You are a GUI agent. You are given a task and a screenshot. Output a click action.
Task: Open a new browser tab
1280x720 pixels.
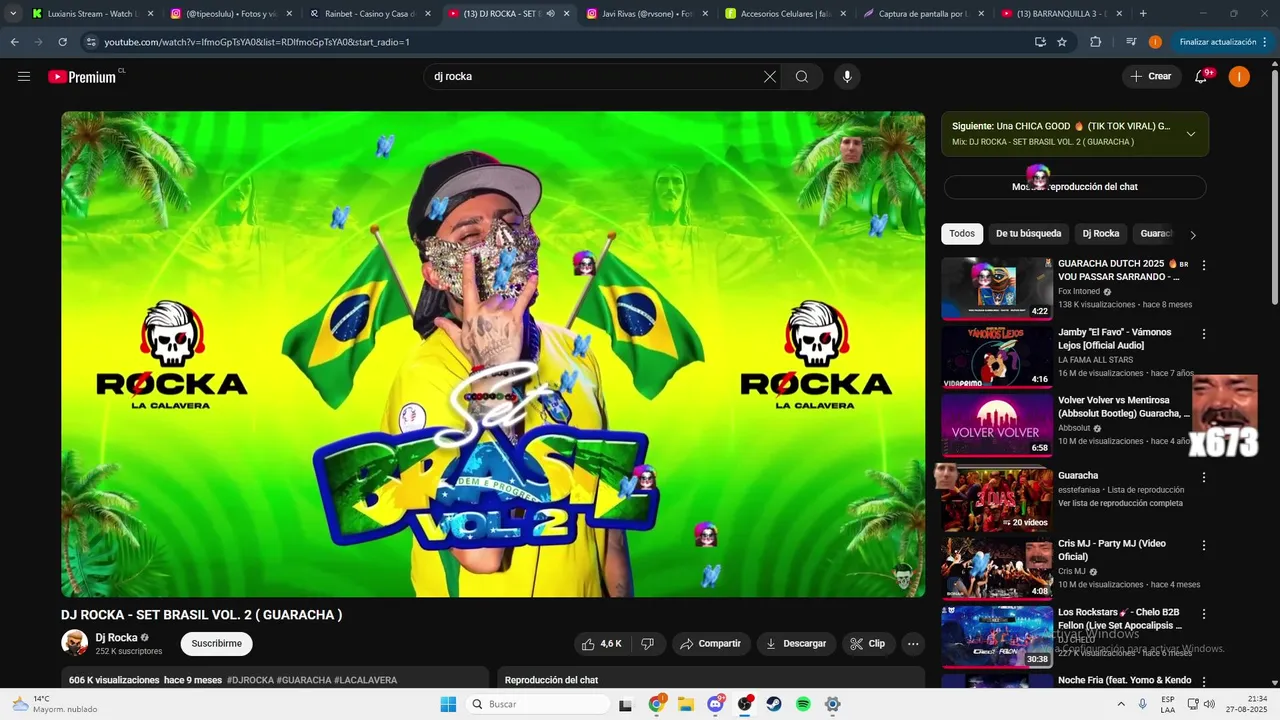pos(1143,14)
